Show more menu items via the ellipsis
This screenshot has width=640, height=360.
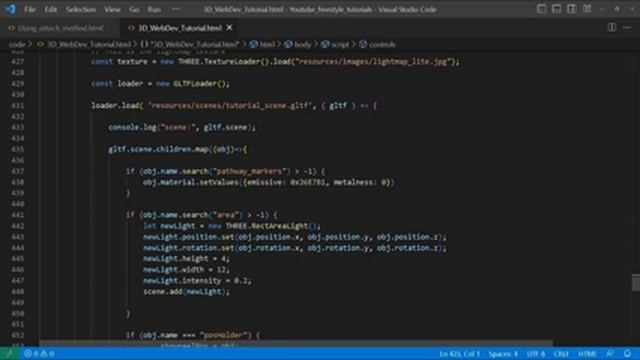pyautogui.click(x=176, y=9)
